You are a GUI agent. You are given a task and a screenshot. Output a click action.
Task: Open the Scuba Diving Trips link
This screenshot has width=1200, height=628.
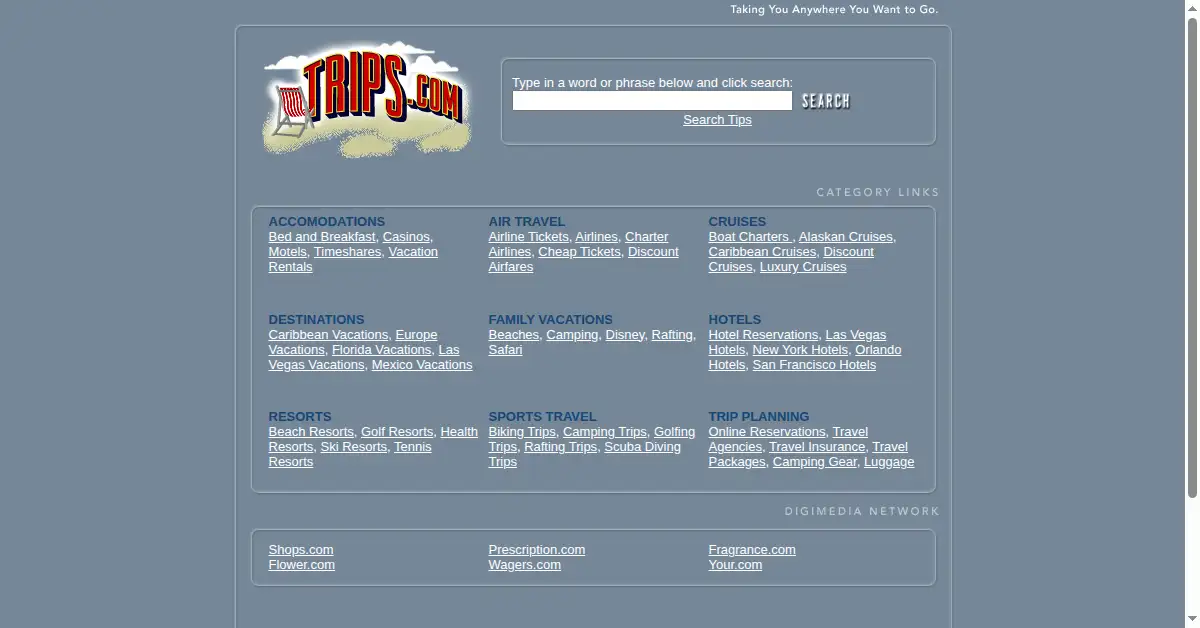[642, 447]
